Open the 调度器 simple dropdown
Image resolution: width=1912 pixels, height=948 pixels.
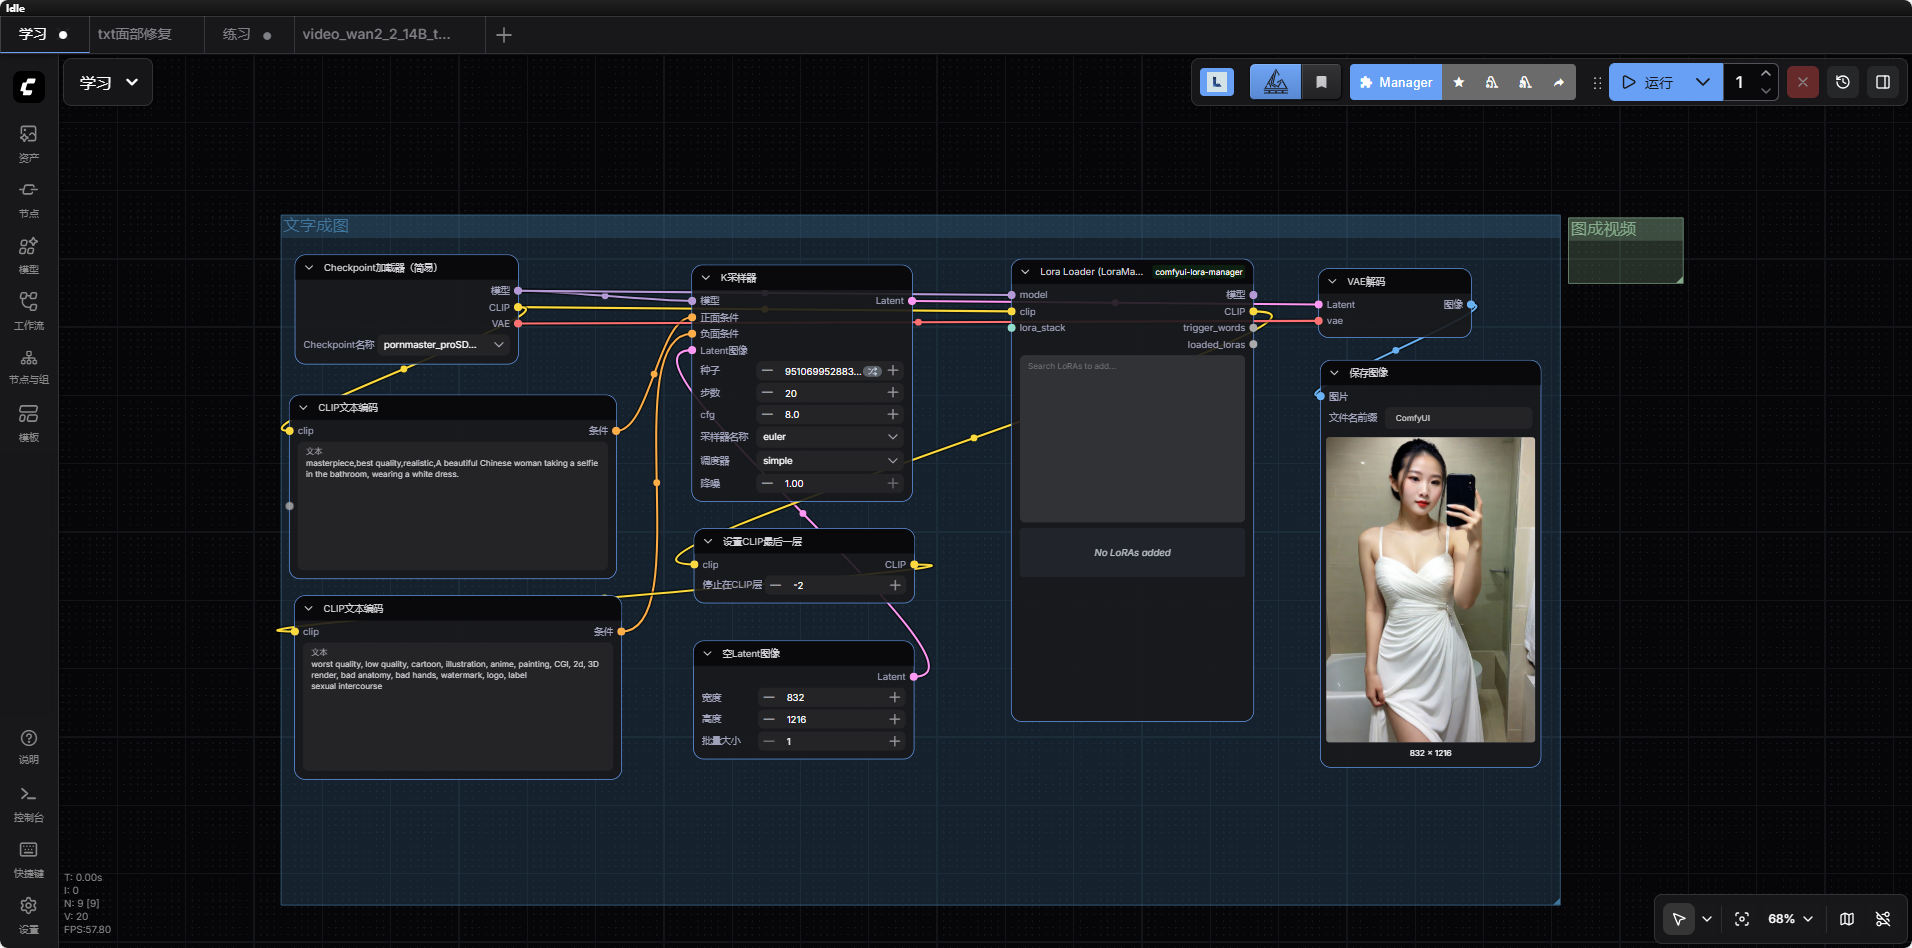(x=829, y=461)
